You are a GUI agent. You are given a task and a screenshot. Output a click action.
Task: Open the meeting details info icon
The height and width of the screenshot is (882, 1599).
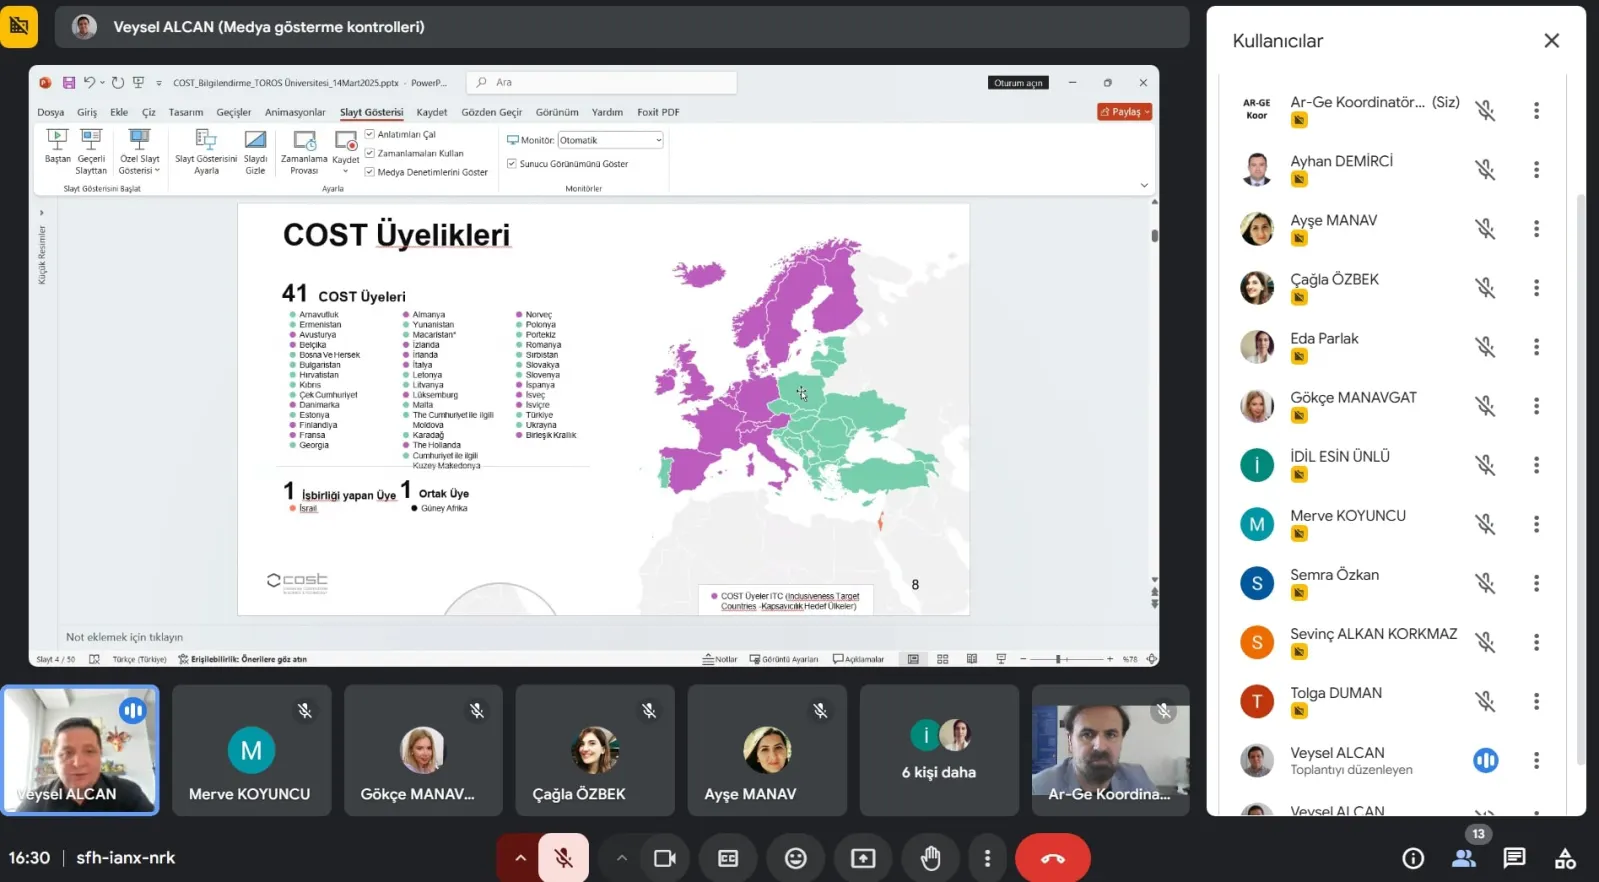[x=1413, y=858]
